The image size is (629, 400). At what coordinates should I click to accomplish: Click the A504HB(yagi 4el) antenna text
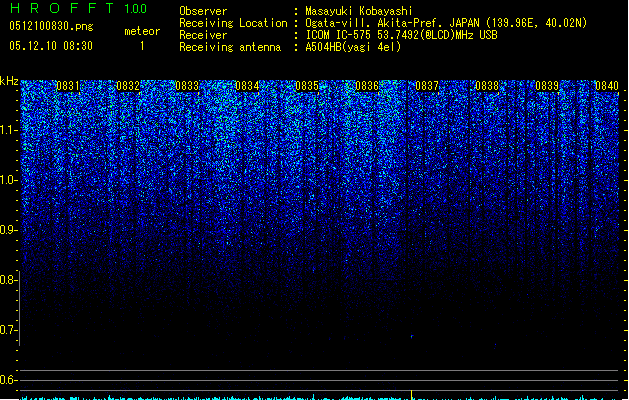[353, 47]
